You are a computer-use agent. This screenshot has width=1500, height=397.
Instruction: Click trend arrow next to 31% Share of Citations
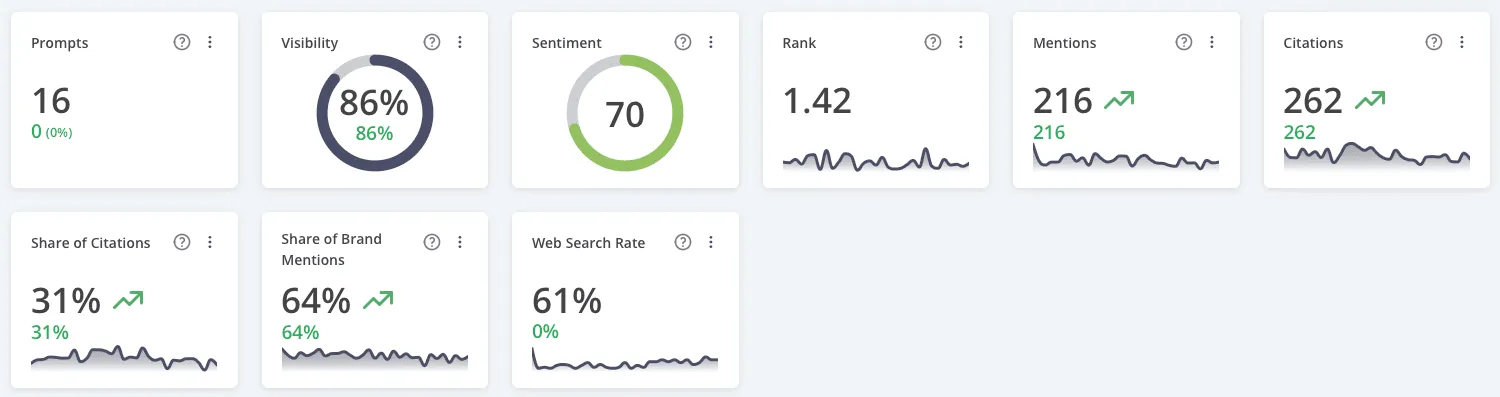tap(128, 300)
